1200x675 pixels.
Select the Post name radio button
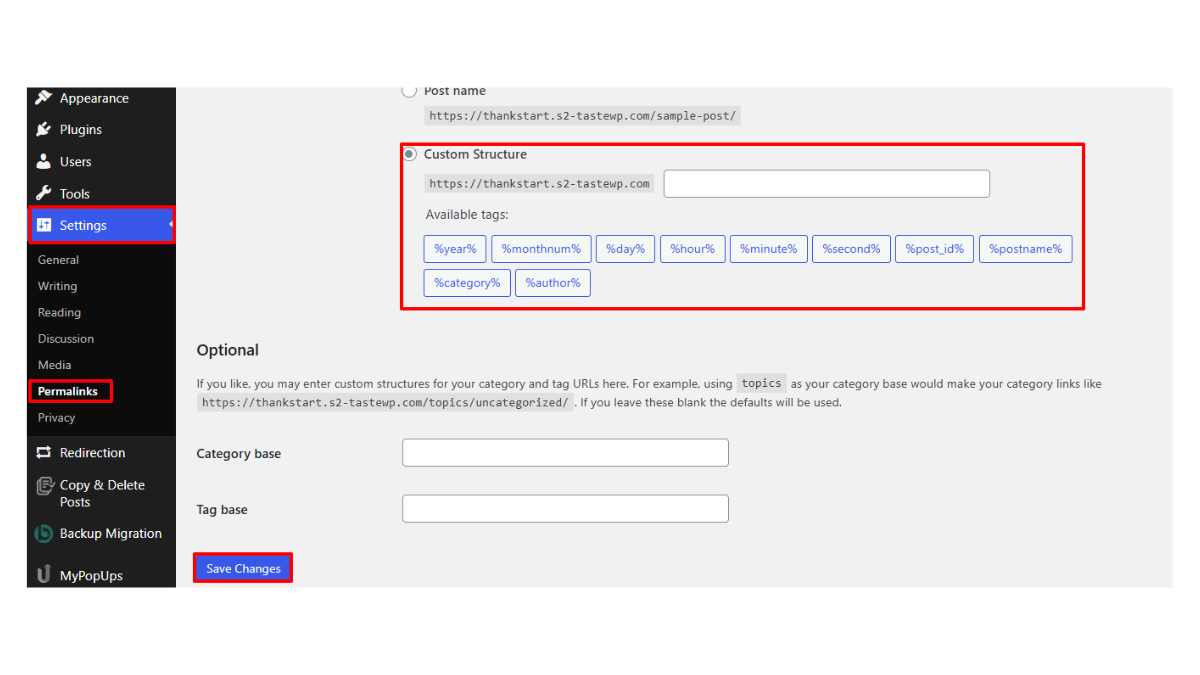(409, 91)
